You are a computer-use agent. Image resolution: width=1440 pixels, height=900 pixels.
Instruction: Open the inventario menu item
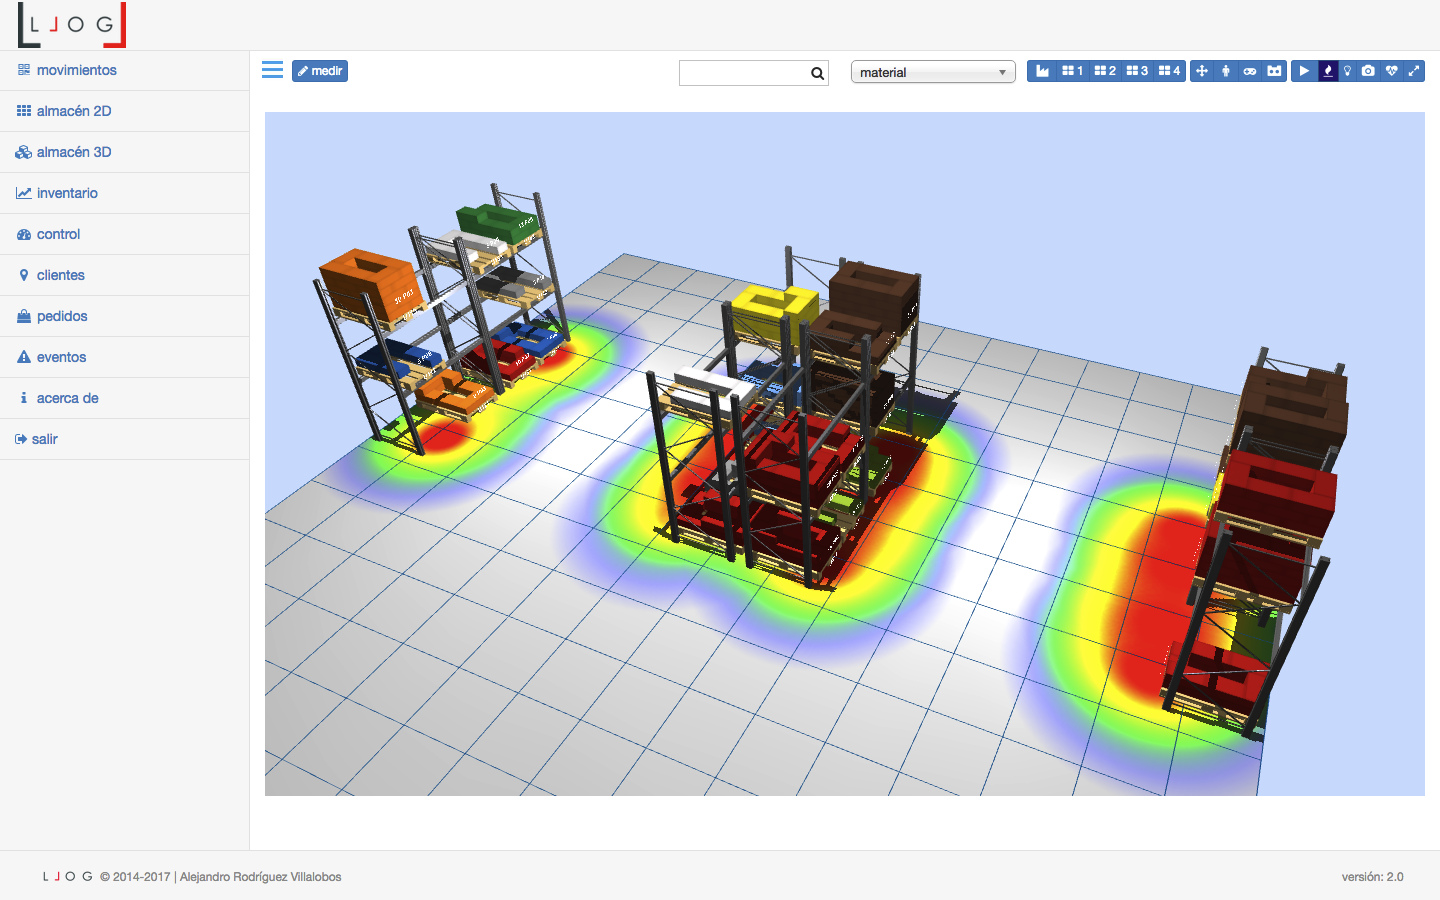click(x=67, y=193)
